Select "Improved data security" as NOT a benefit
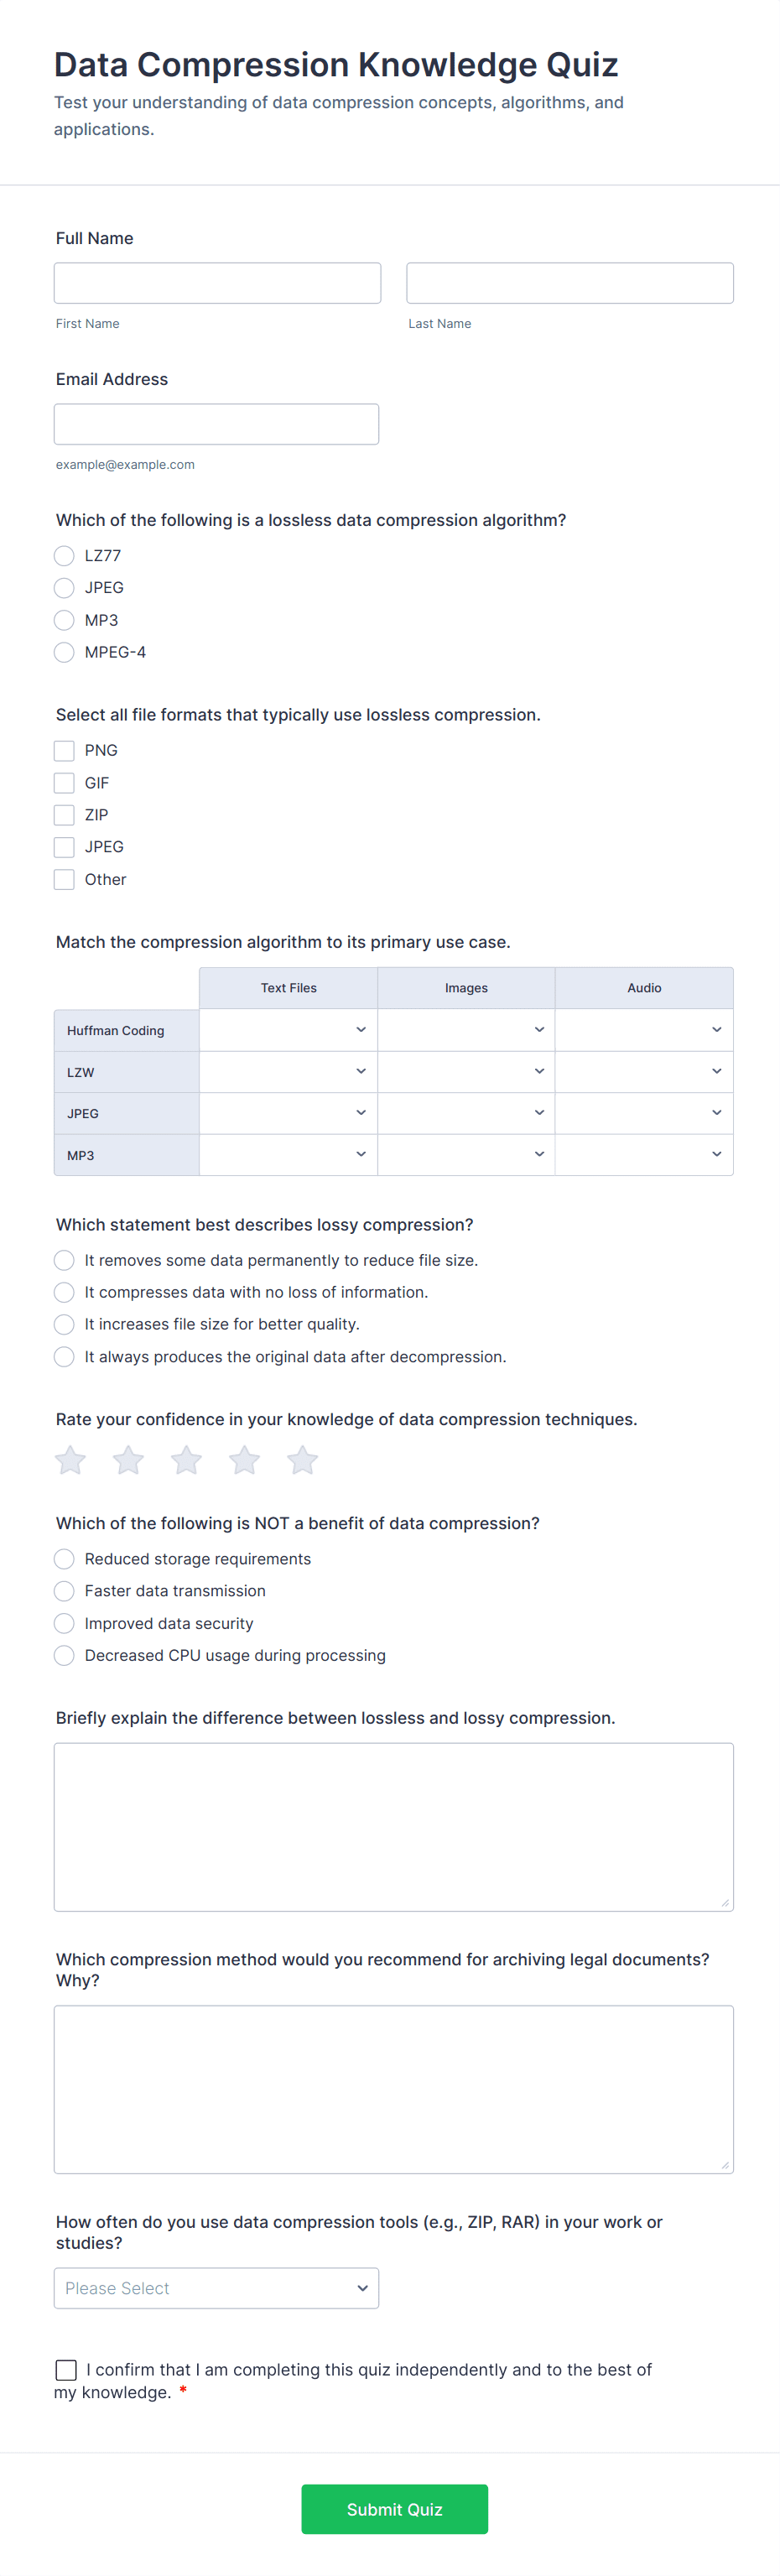 64,1623
